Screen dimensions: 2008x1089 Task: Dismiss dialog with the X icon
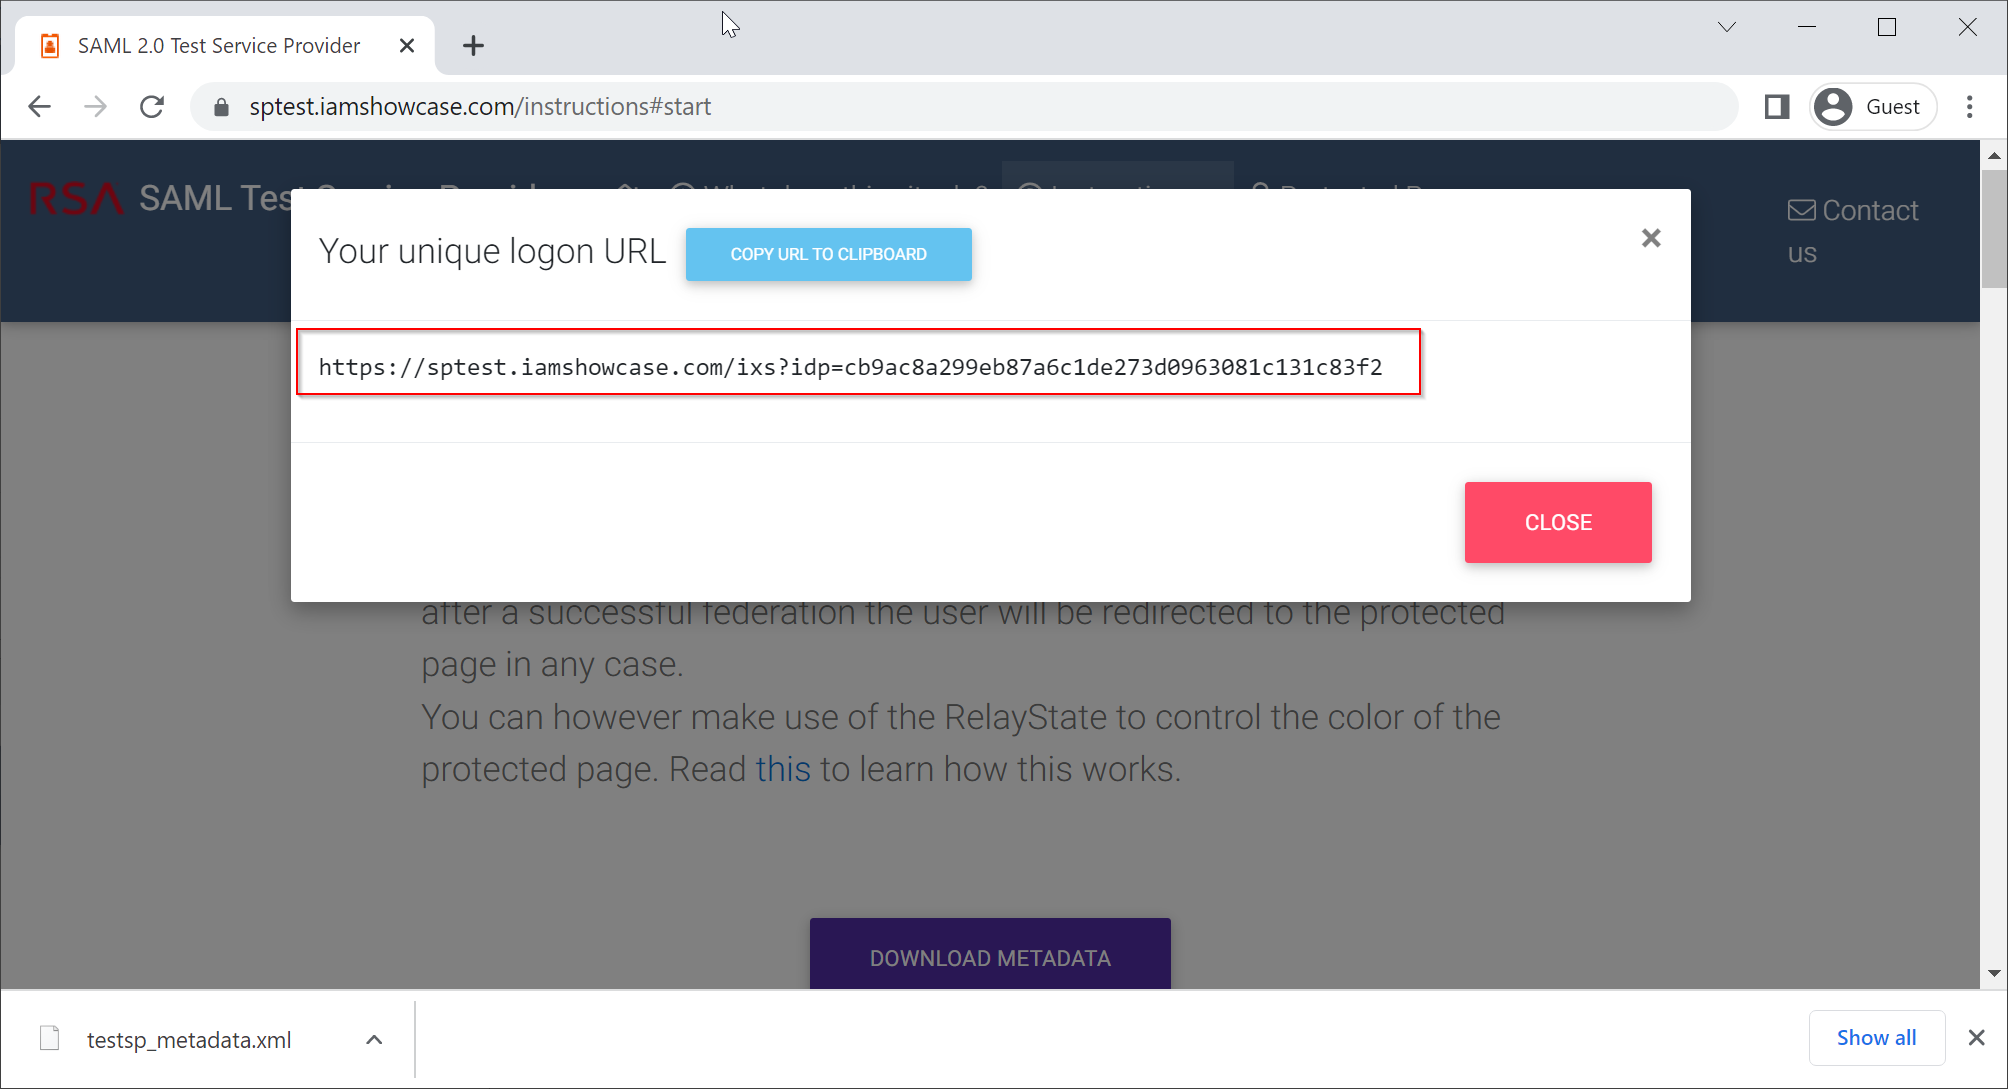[x=1651, y=238]
